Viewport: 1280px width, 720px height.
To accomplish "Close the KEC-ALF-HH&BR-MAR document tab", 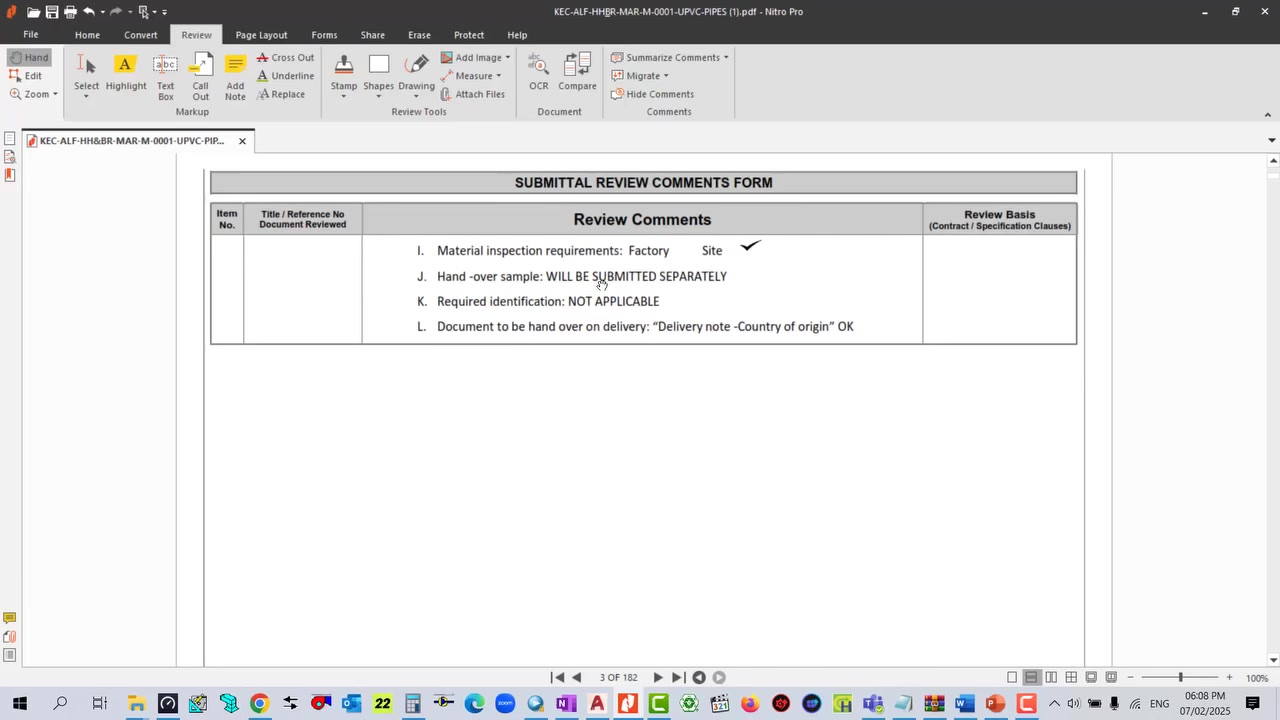I will pyautogui.click(x=242, y=141).
